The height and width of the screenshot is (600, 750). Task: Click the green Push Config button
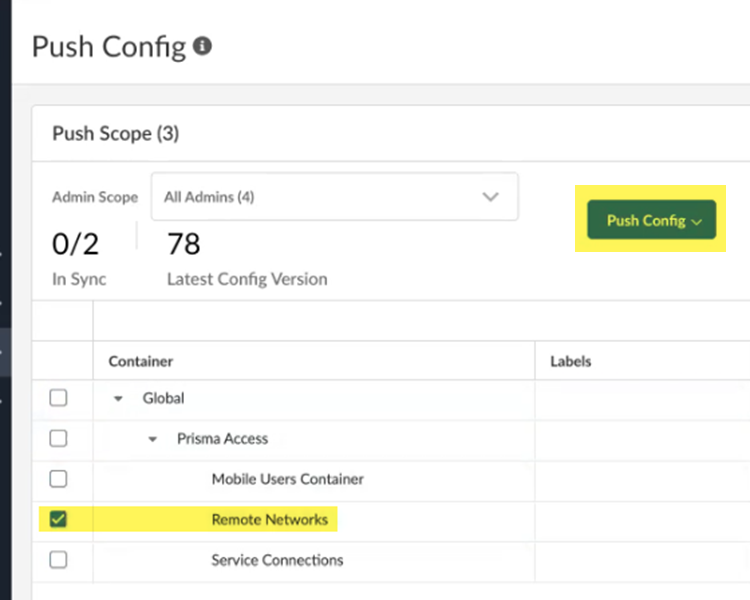(651, 220)
